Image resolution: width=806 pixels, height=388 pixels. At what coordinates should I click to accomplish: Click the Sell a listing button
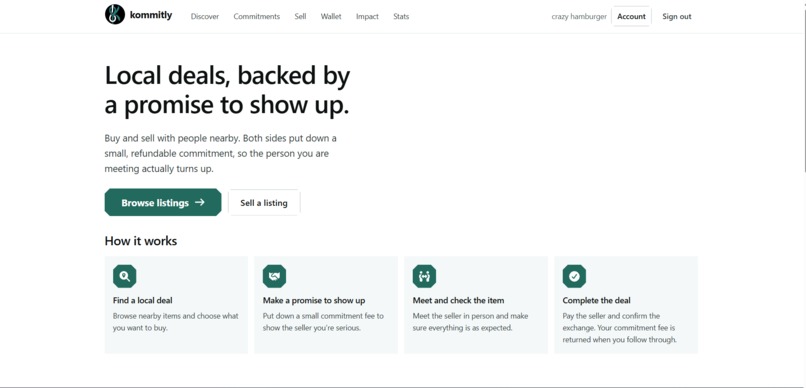[264, 202]
